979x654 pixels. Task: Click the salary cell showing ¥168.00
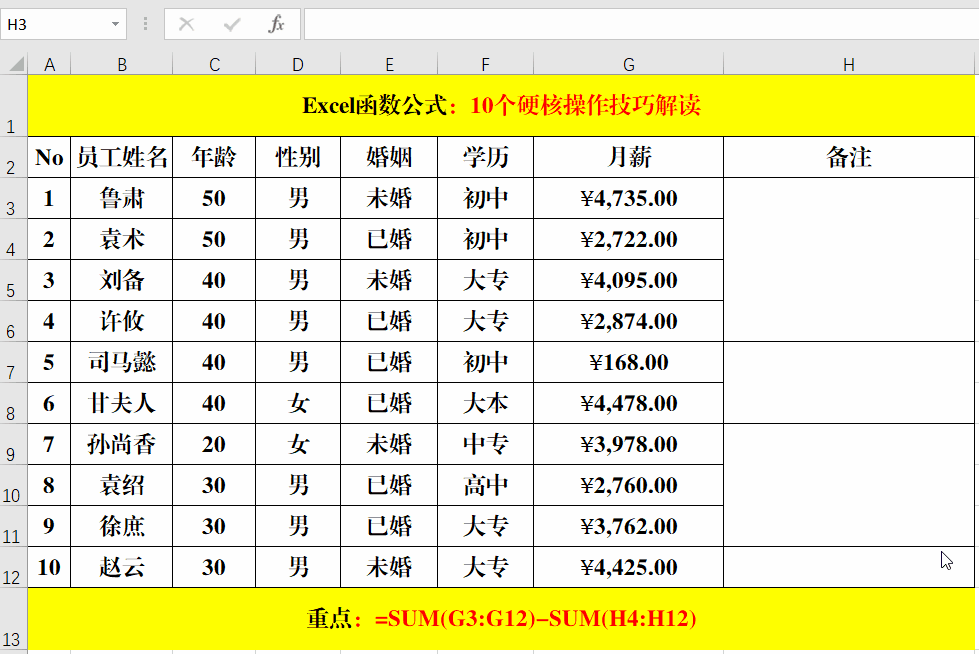(x=628, y=362)
